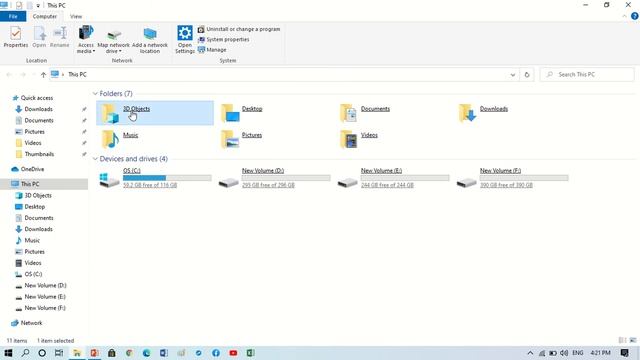The height and width of the screenshot is (360, 640).
Task: Open the 3D Objects folder icon
Action: 110,113
